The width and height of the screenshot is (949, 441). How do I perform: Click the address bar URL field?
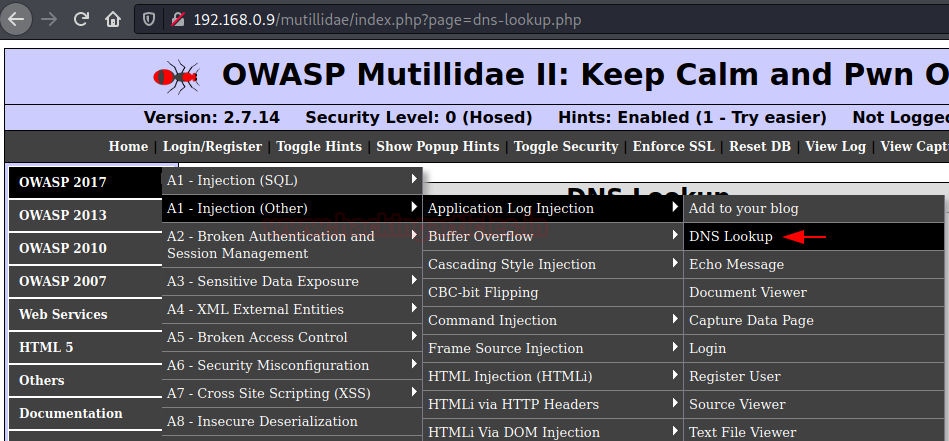(541, 19)
